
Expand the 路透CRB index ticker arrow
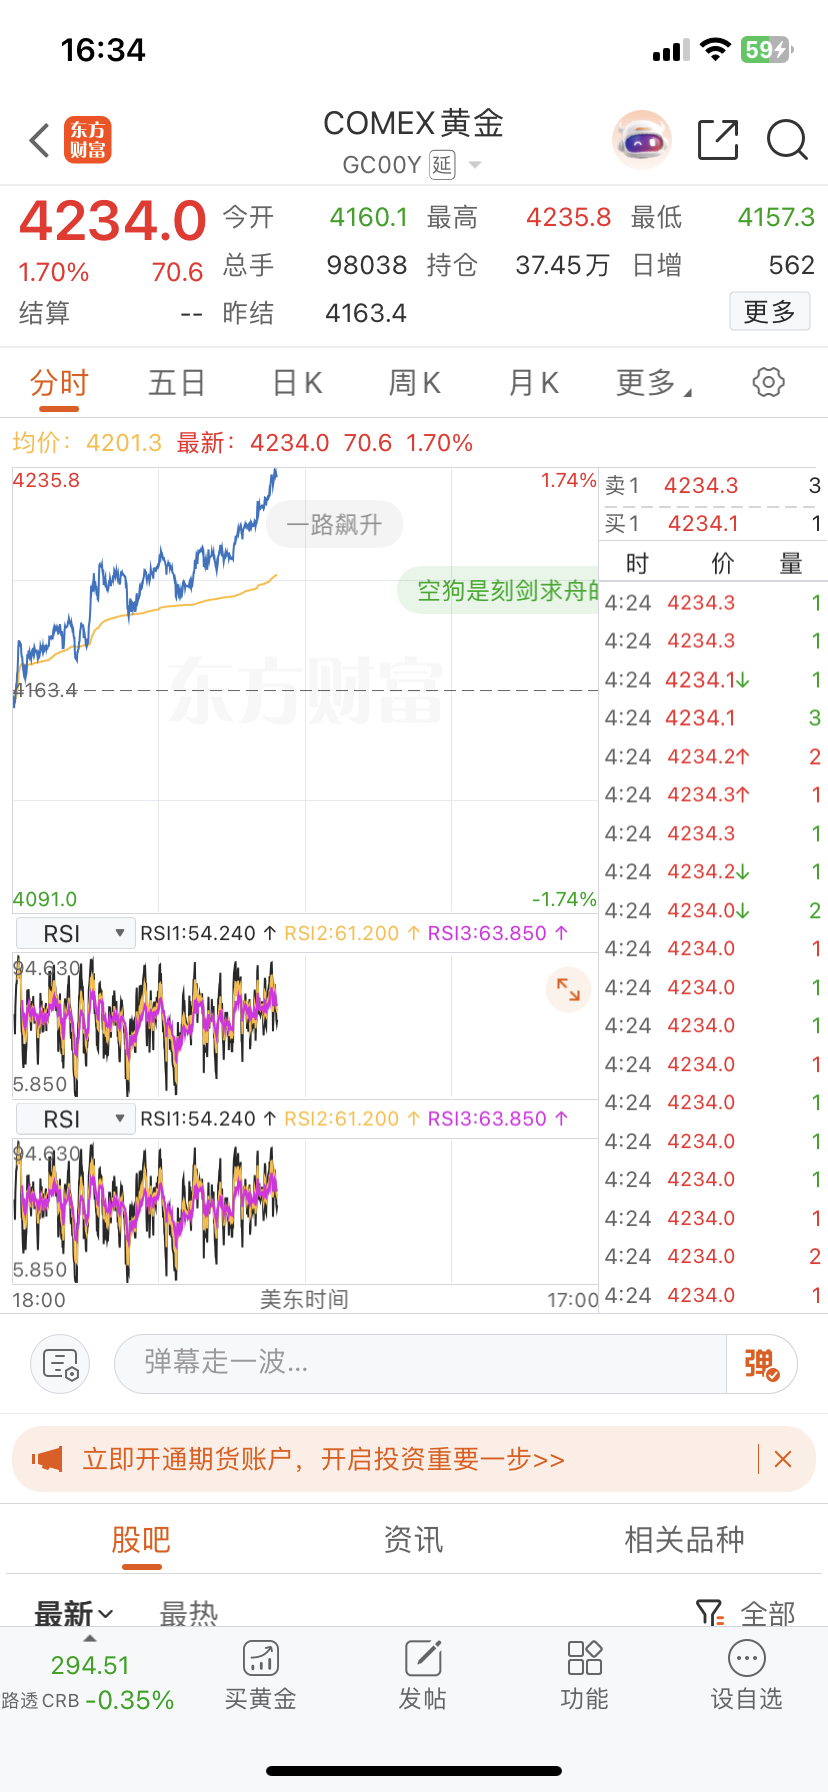tap(90, 1639)
